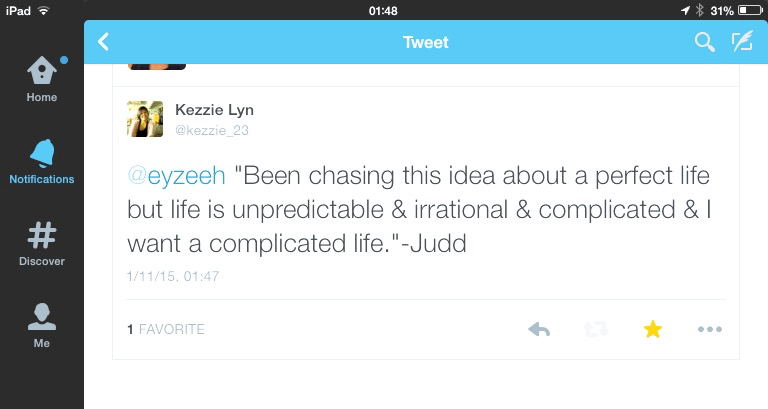Reply to Kezzie Lyn's tweet
This screenshot has width=768, height=409.
pos(539,329)
